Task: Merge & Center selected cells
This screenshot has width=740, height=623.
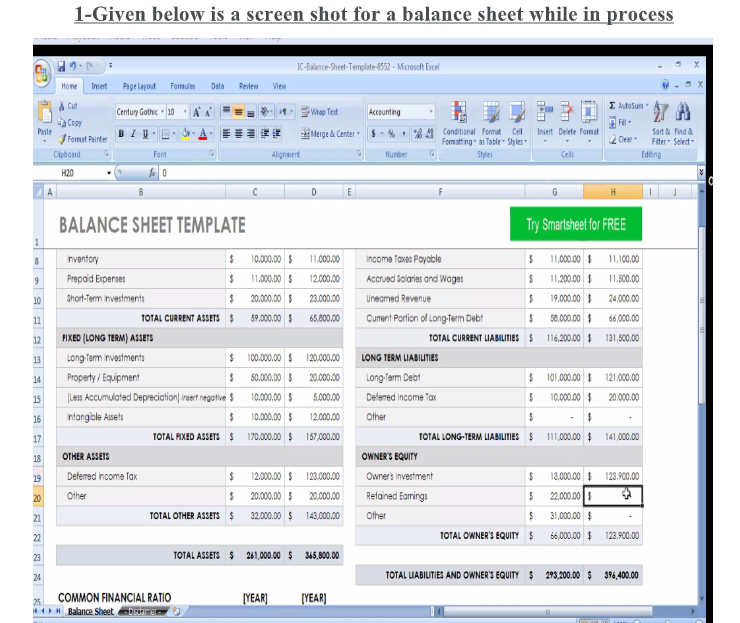Action: [329, 134]
